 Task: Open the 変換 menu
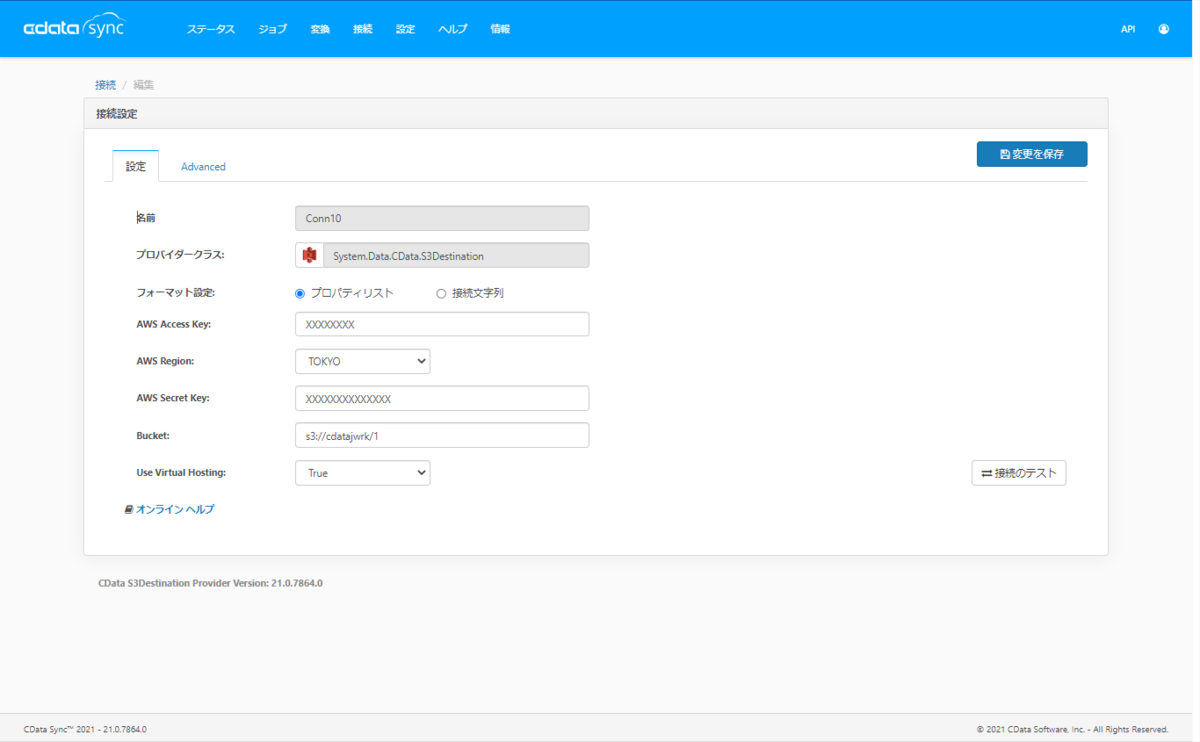pyautogui.click(x=320, y=29)
